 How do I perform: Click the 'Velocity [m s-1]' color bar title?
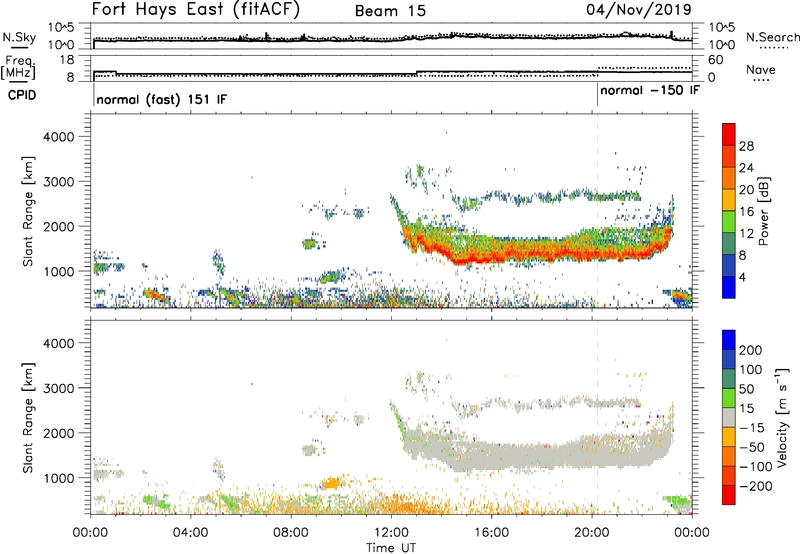[x=782, y=417]
